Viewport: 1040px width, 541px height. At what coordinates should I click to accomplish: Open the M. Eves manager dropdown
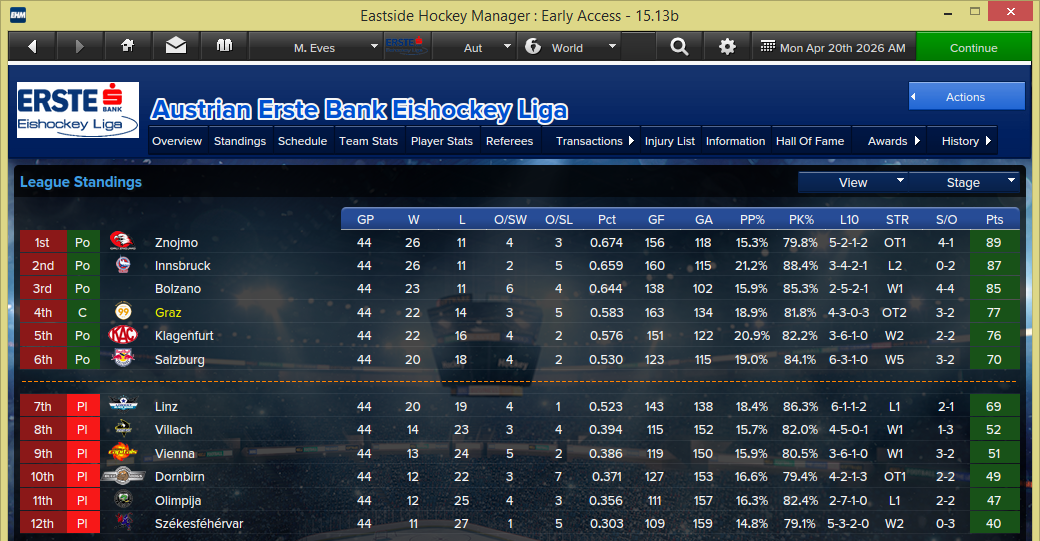tap(316, 47)
